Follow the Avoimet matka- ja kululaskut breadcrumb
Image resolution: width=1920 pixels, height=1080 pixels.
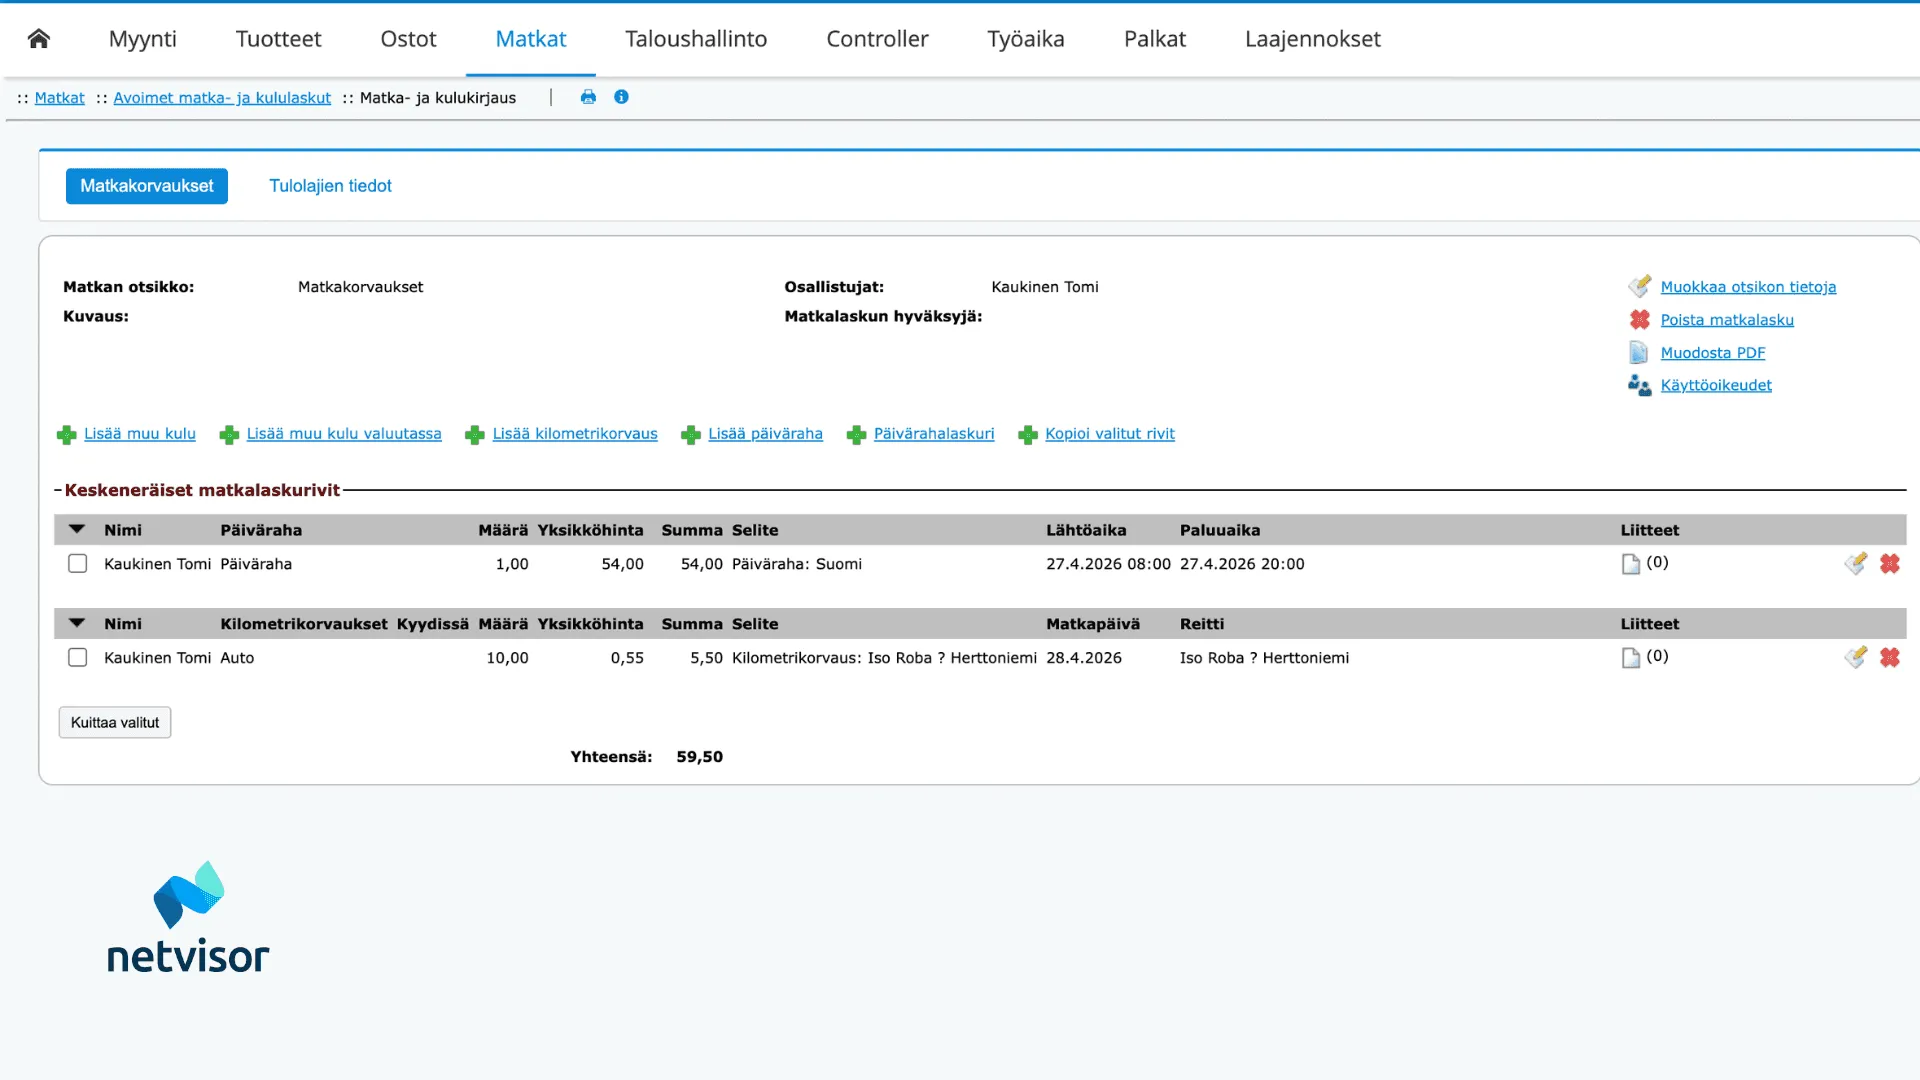[x=222, y=98]
